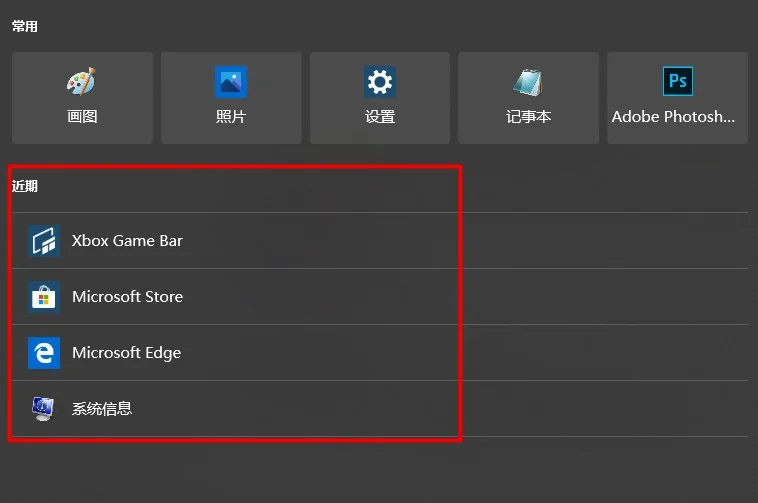Click the 照片 photos app icon
The height and width of the screenshot is (503, 758).
[231, 82]
